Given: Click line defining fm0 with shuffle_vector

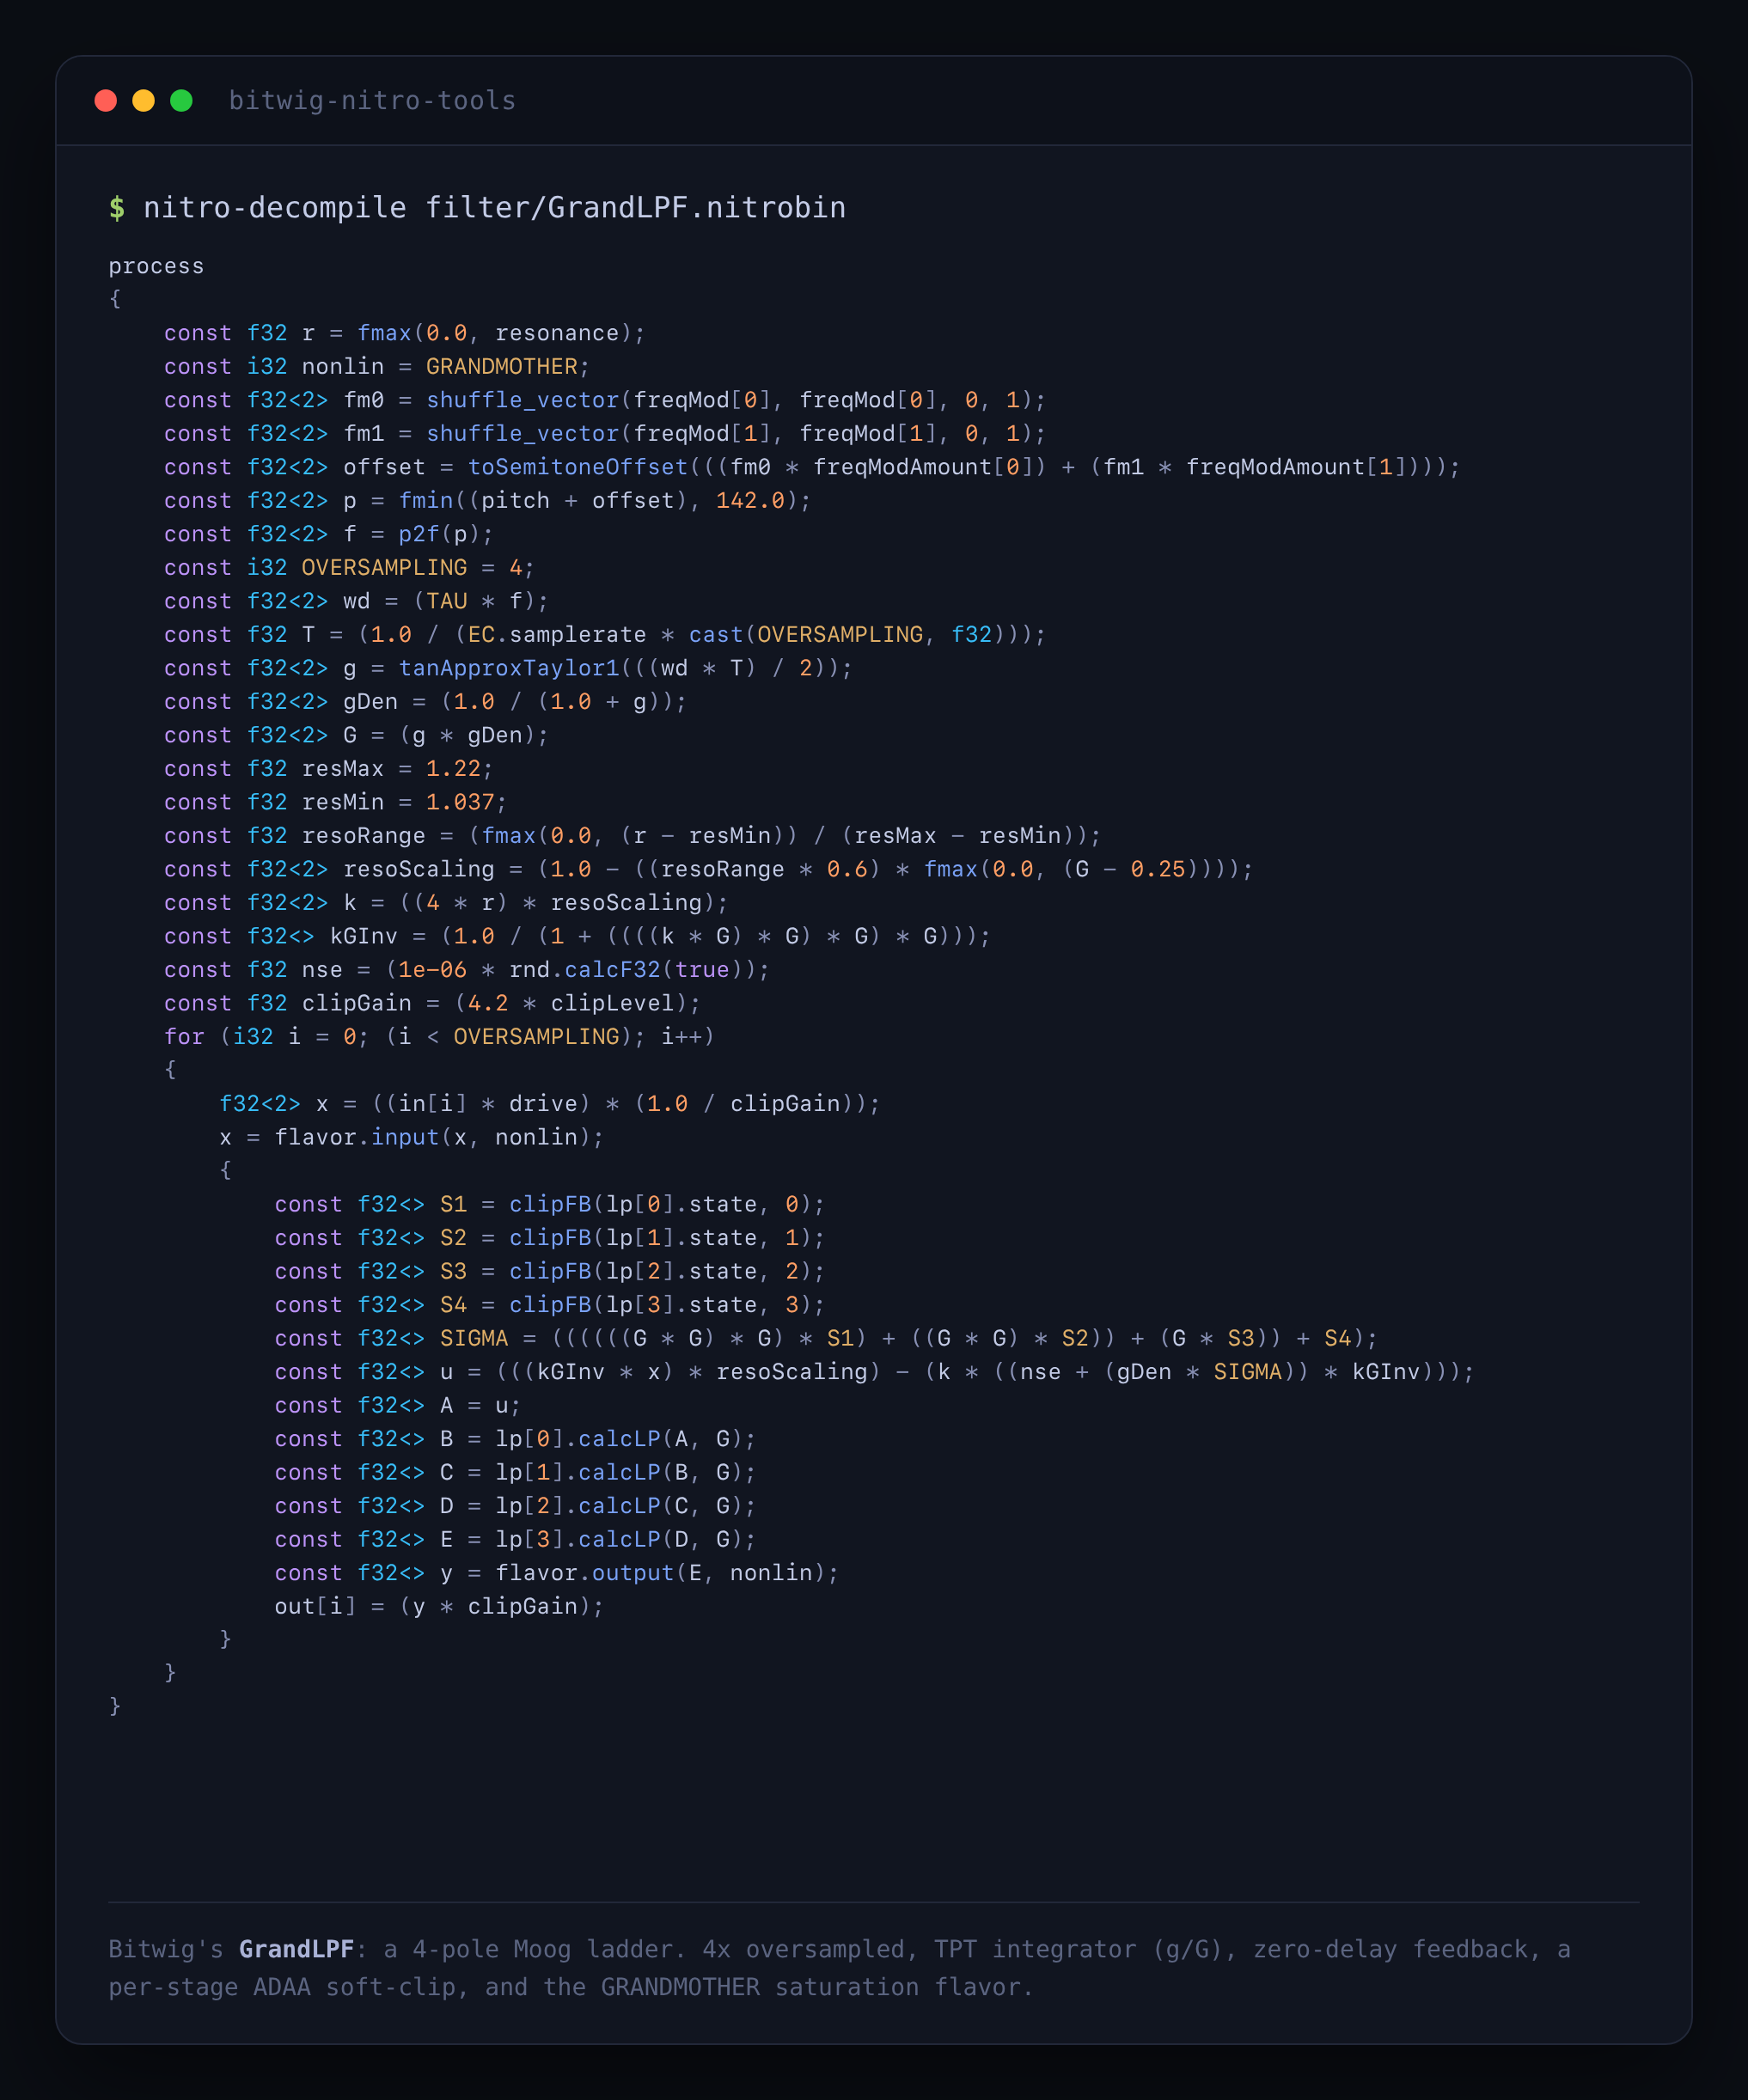Looking at the screenshot, I should pyautogui.click(x=605, y=400).
